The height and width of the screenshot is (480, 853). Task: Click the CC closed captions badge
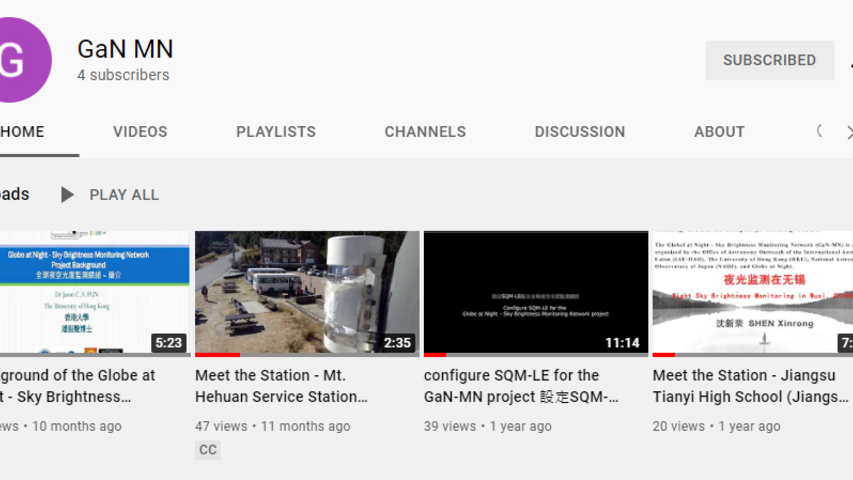coord(208,450)
